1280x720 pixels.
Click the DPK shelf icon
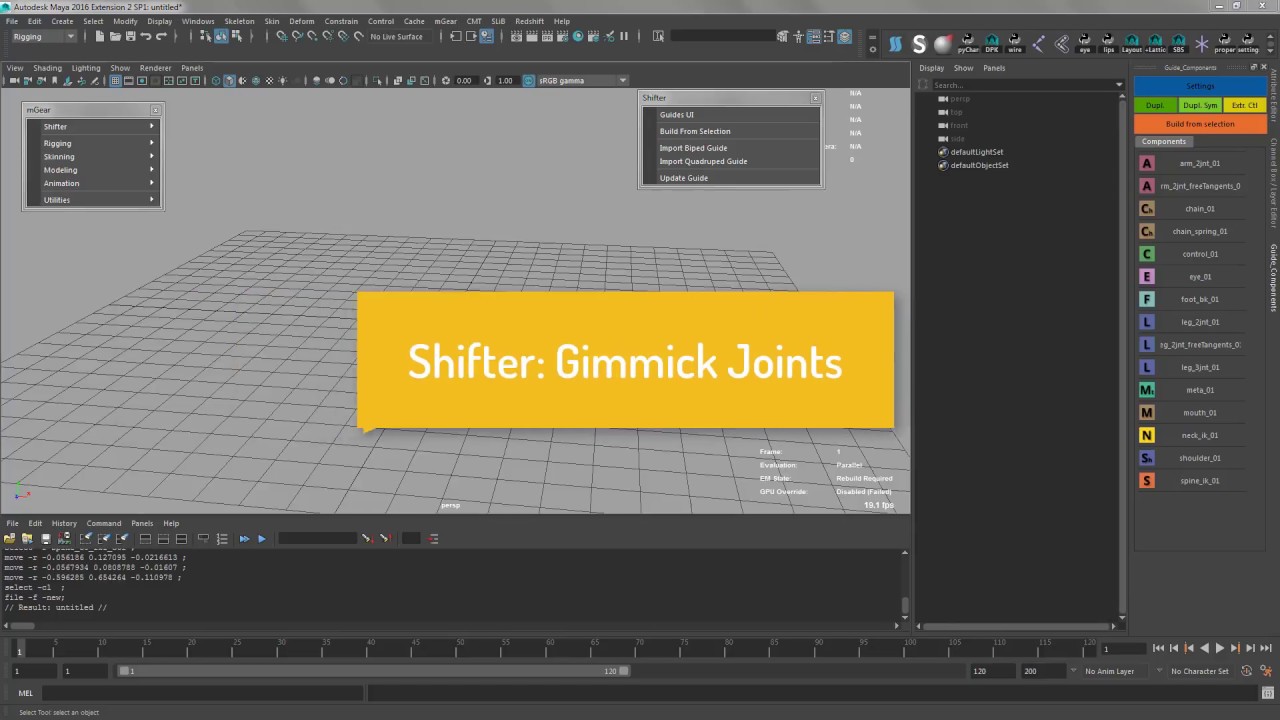coord(992,43)
